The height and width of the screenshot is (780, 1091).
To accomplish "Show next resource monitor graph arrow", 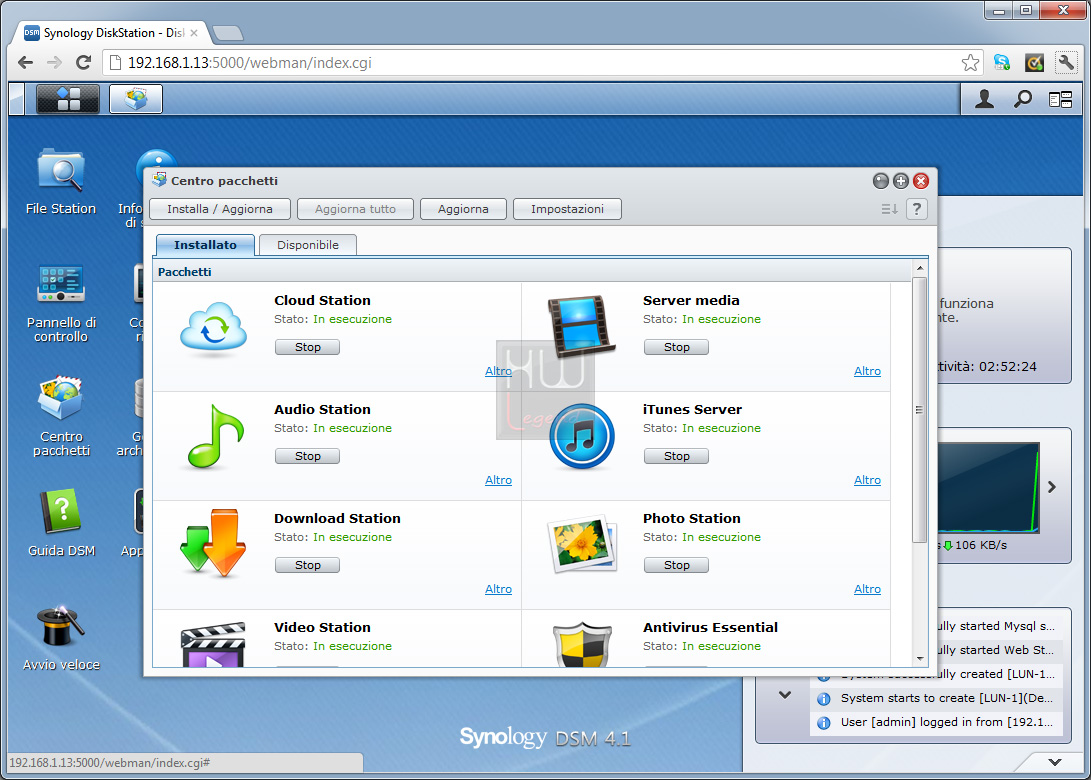I will click(x=1052, y=487).
